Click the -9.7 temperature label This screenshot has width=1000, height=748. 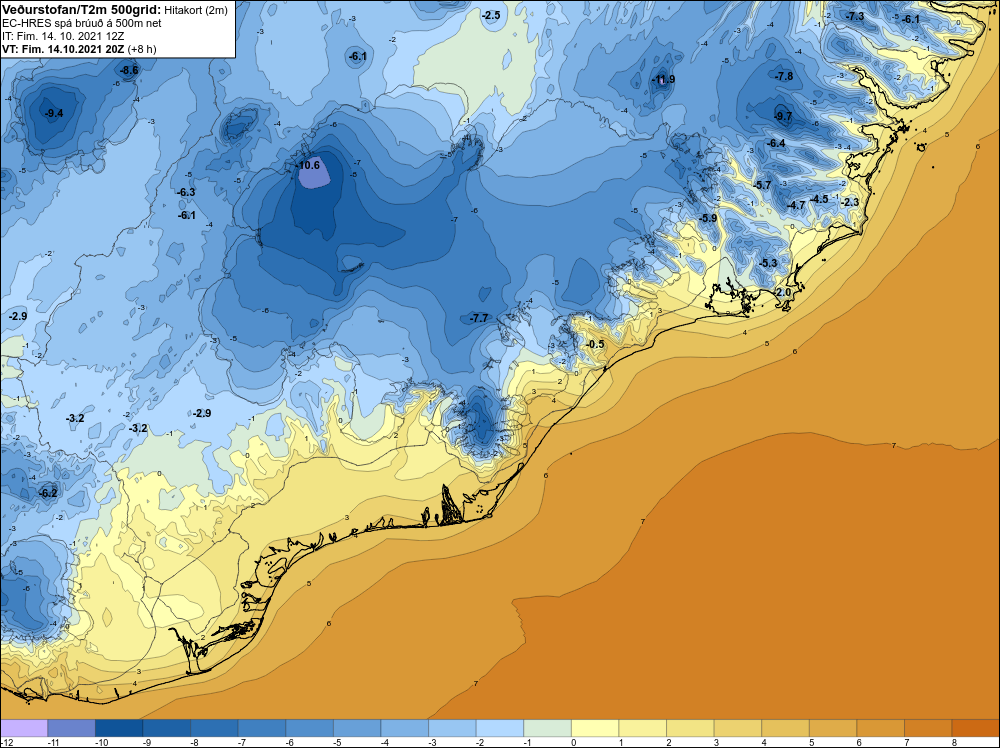click(x=783, y=116)
